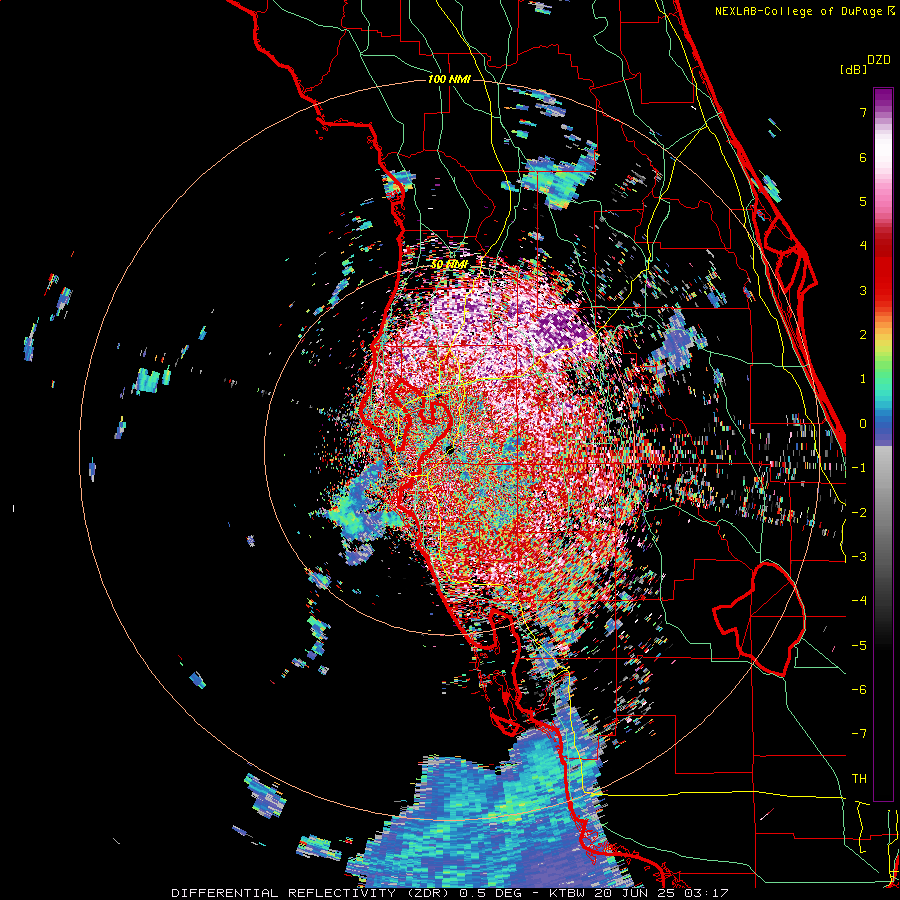The height and width of the screenshot is (900, 900).
Task: Select the -1 dB scale value
Action: tap(859, 468)
